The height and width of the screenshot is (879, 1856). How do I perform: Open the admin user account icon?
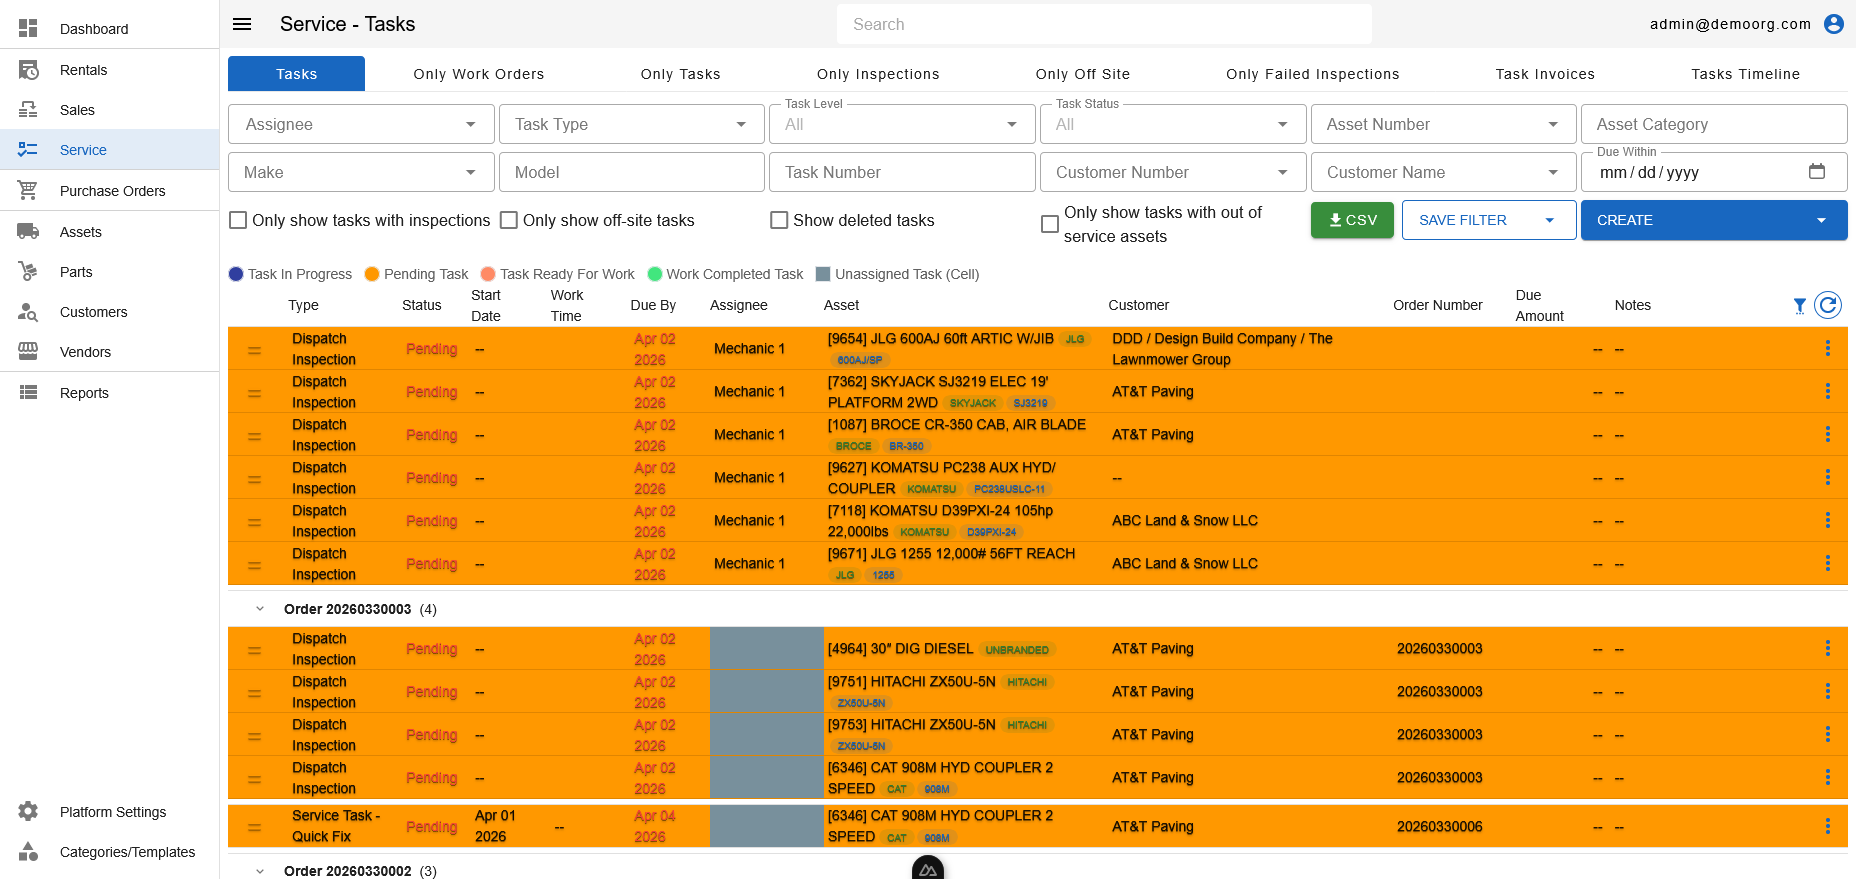(1834, 24)
